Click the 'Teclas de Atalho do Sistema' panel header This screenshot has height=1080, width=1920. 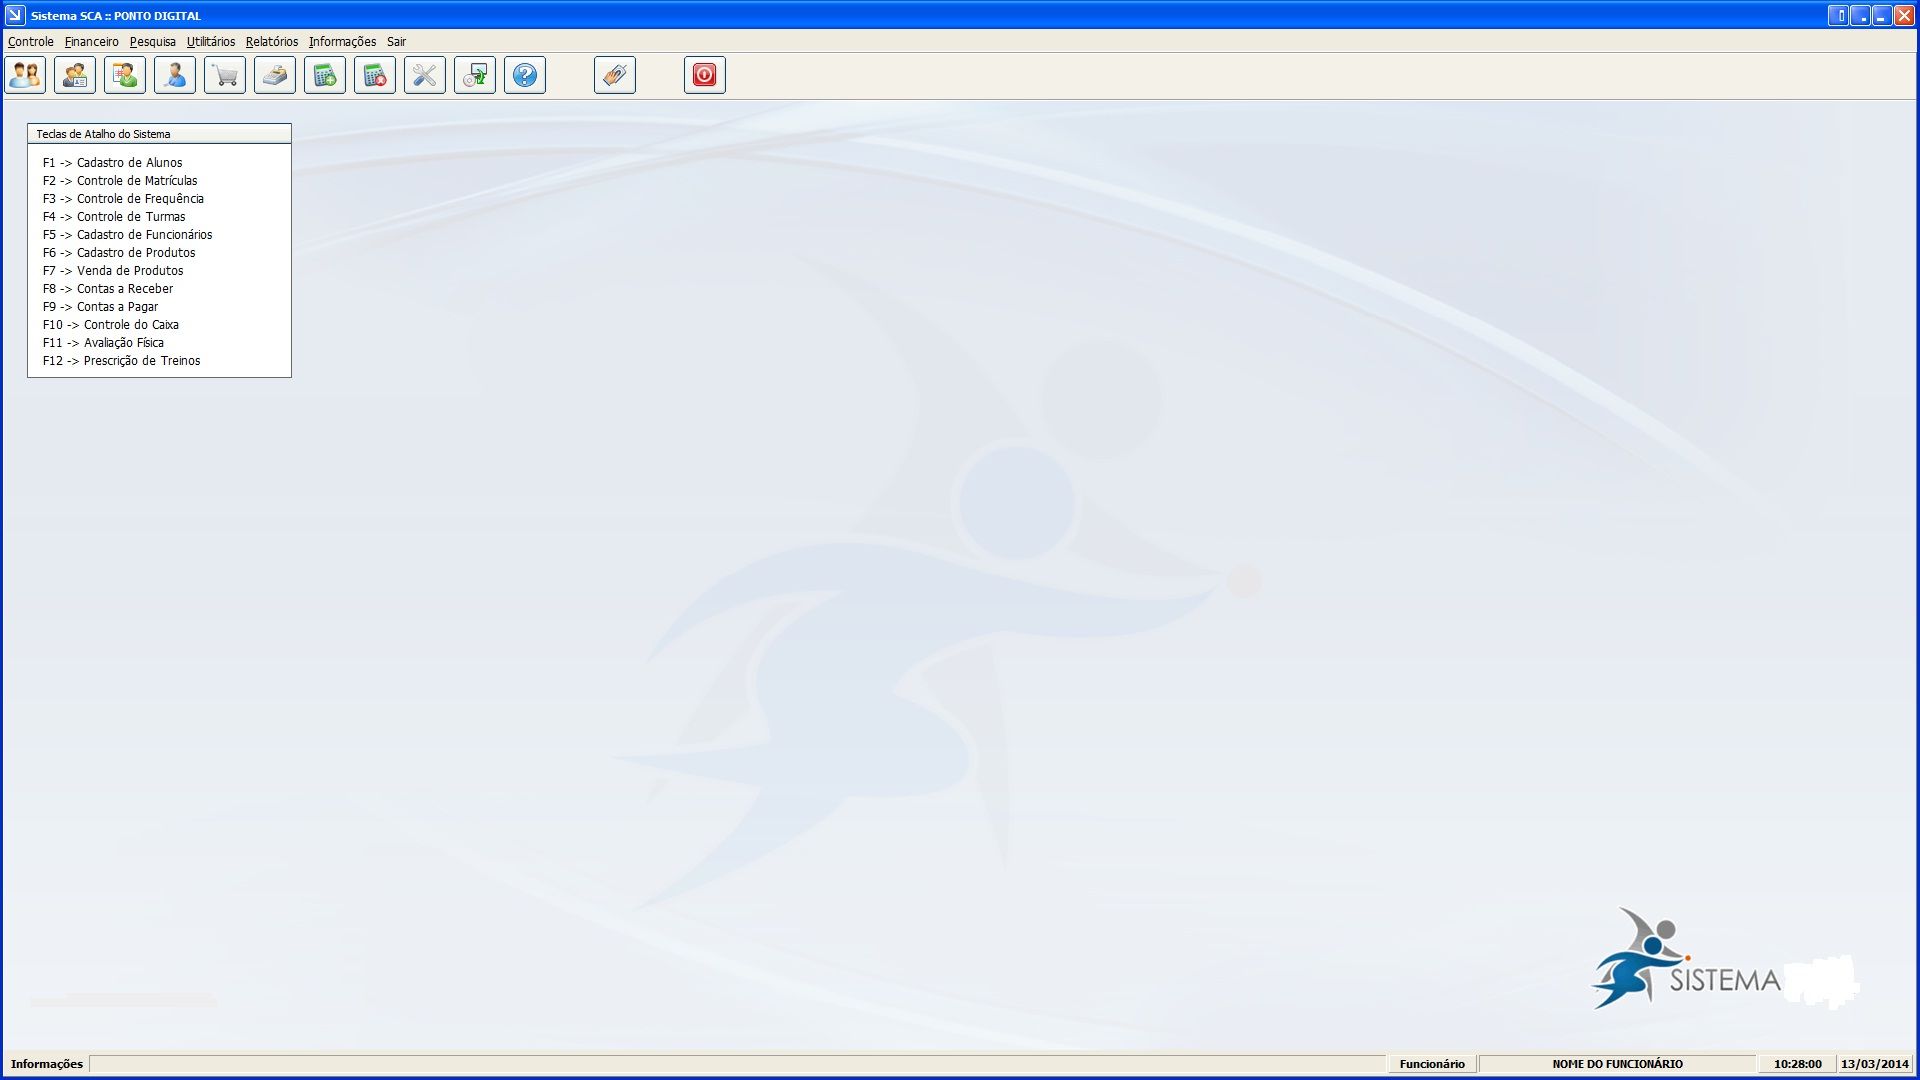pyautogui.click(x=159, y=134)
